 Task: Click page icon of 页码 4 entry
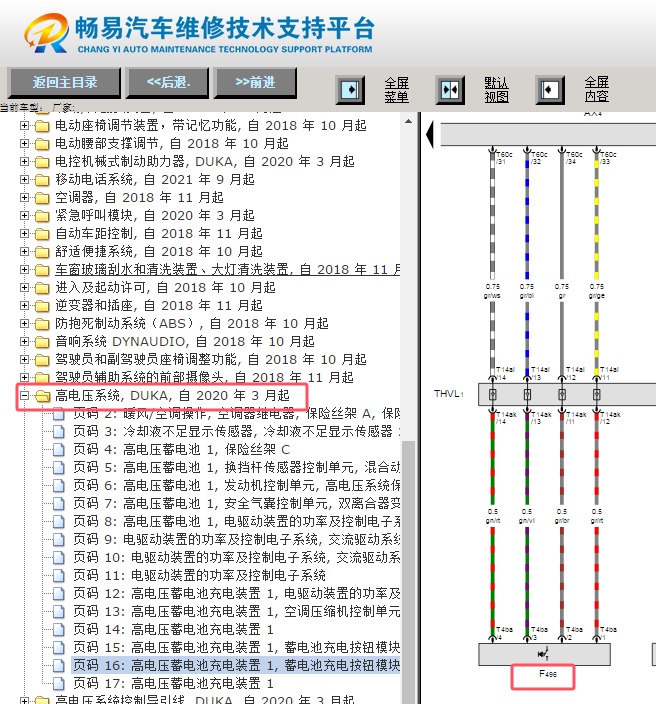[x=58, y=450]
